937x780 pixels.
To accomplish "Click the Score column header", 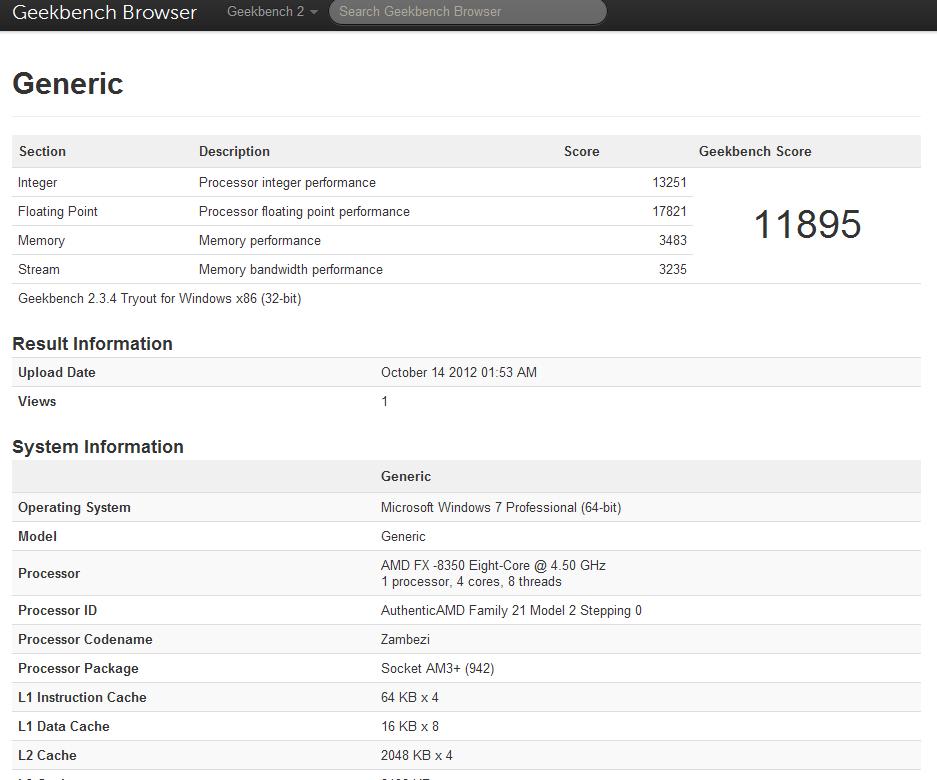I will [x=581, y=152].
